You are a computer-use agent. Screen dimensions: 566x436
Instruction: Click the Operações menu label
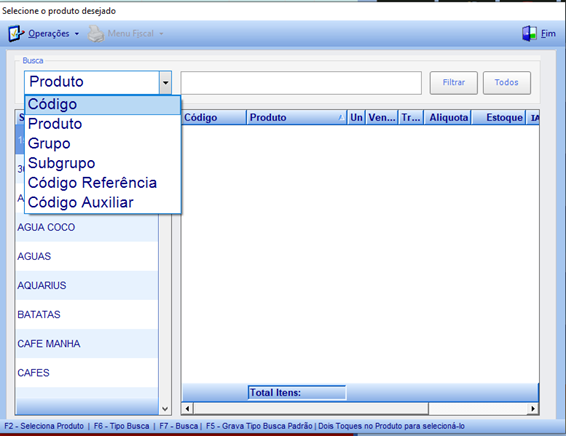[x=49, y=34]
